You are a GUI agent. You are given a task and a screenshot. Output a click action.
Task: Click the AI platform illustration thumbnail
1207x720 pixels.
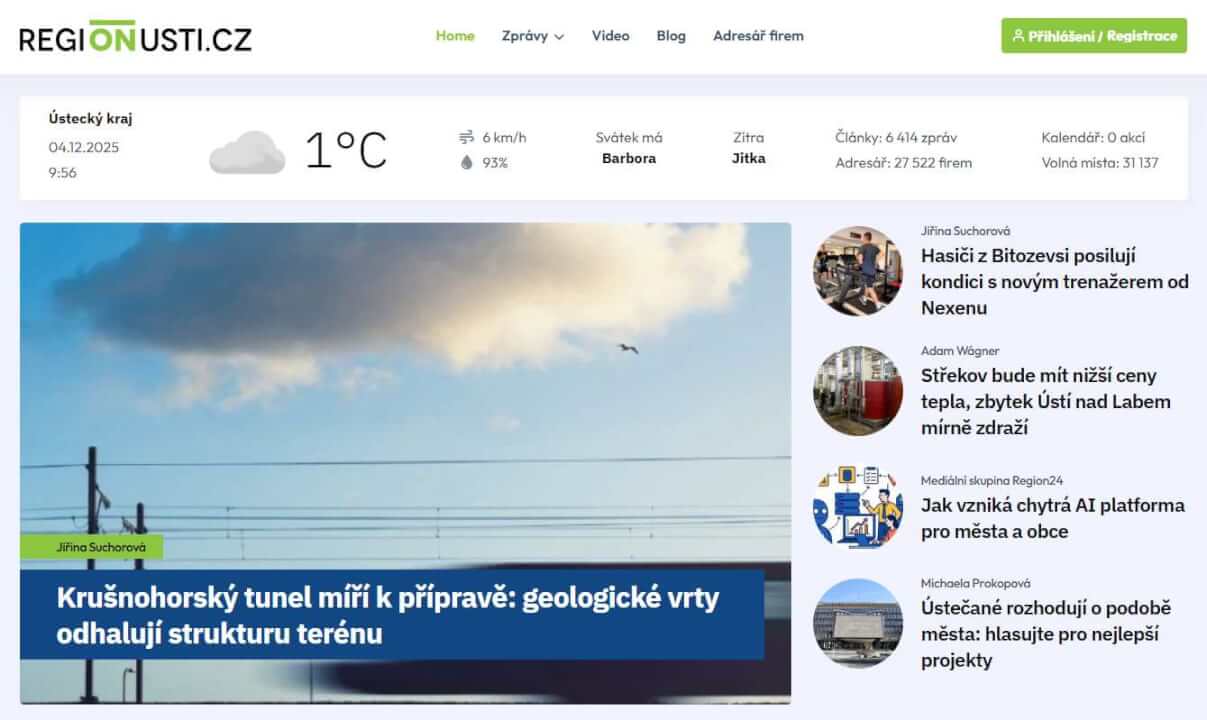(856, 506)
